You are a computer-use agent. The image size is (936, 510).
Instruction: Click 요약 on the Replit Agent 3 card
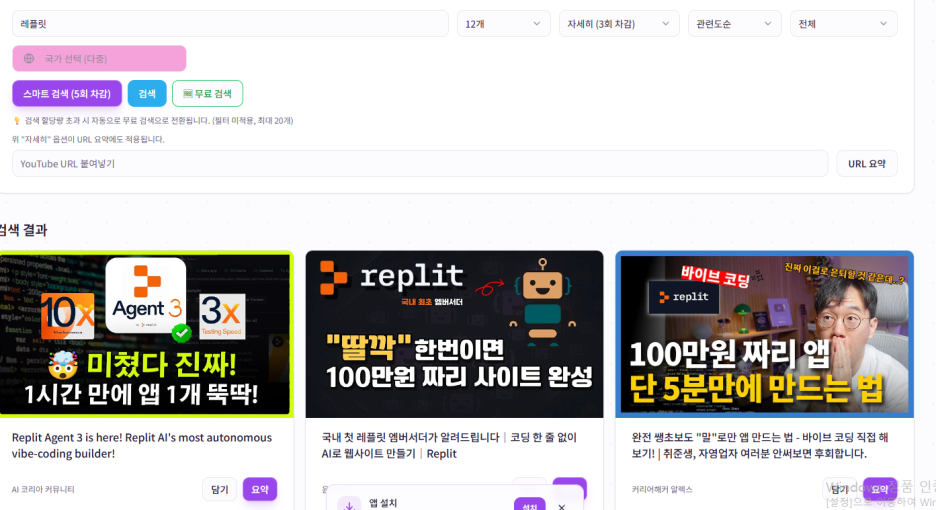tap(260, 489)
